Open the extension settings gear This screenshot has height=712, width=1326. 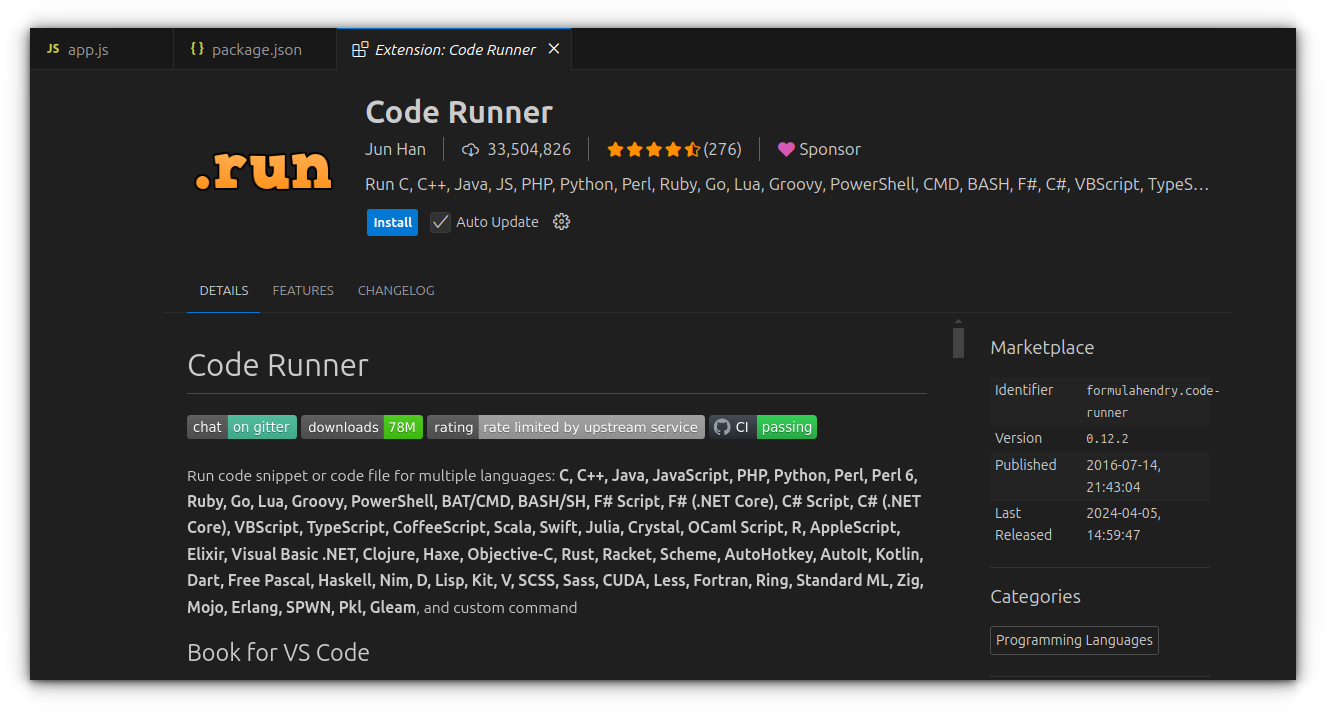[561, 222]
